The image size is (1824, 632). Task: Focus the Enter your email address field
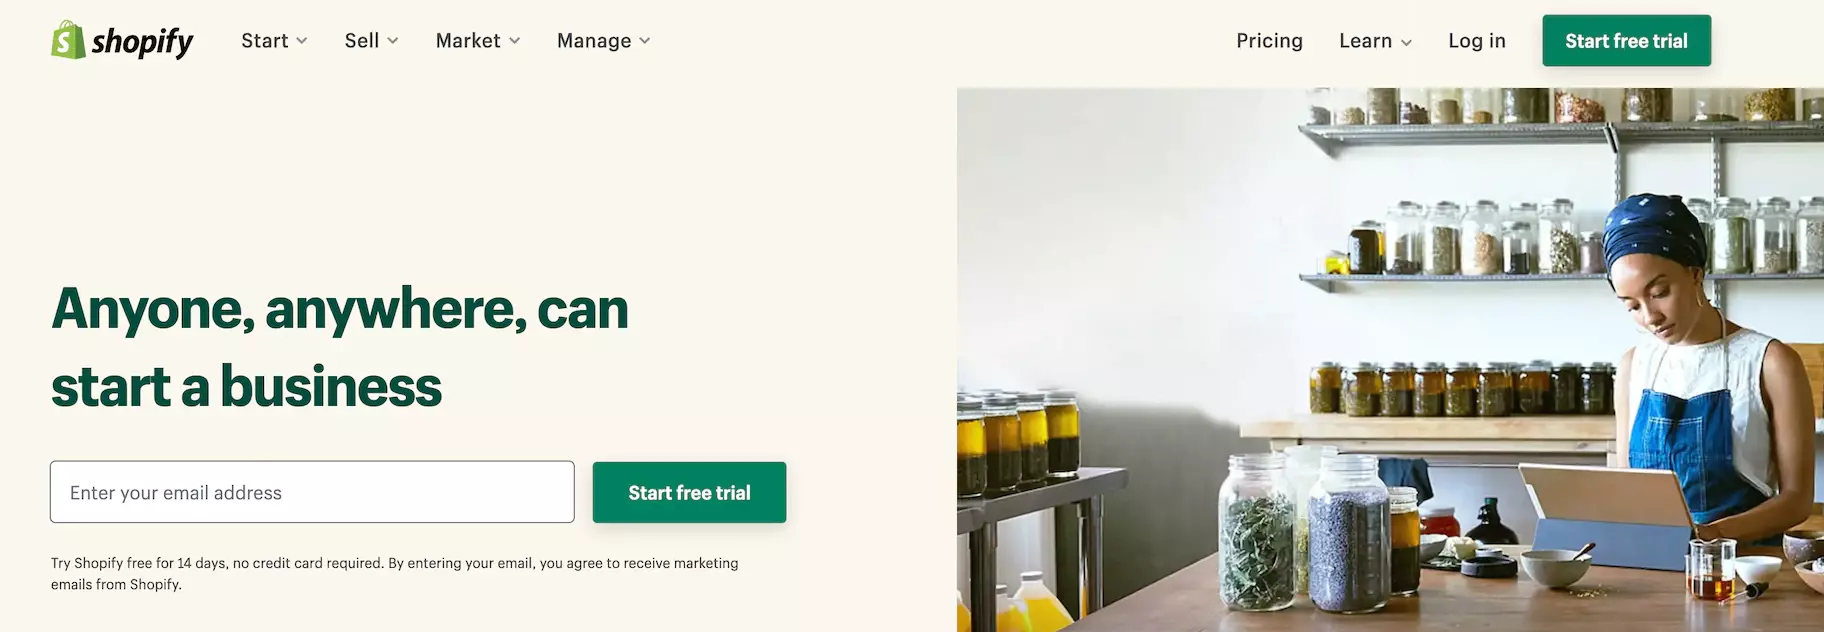(x=312, y=492)
